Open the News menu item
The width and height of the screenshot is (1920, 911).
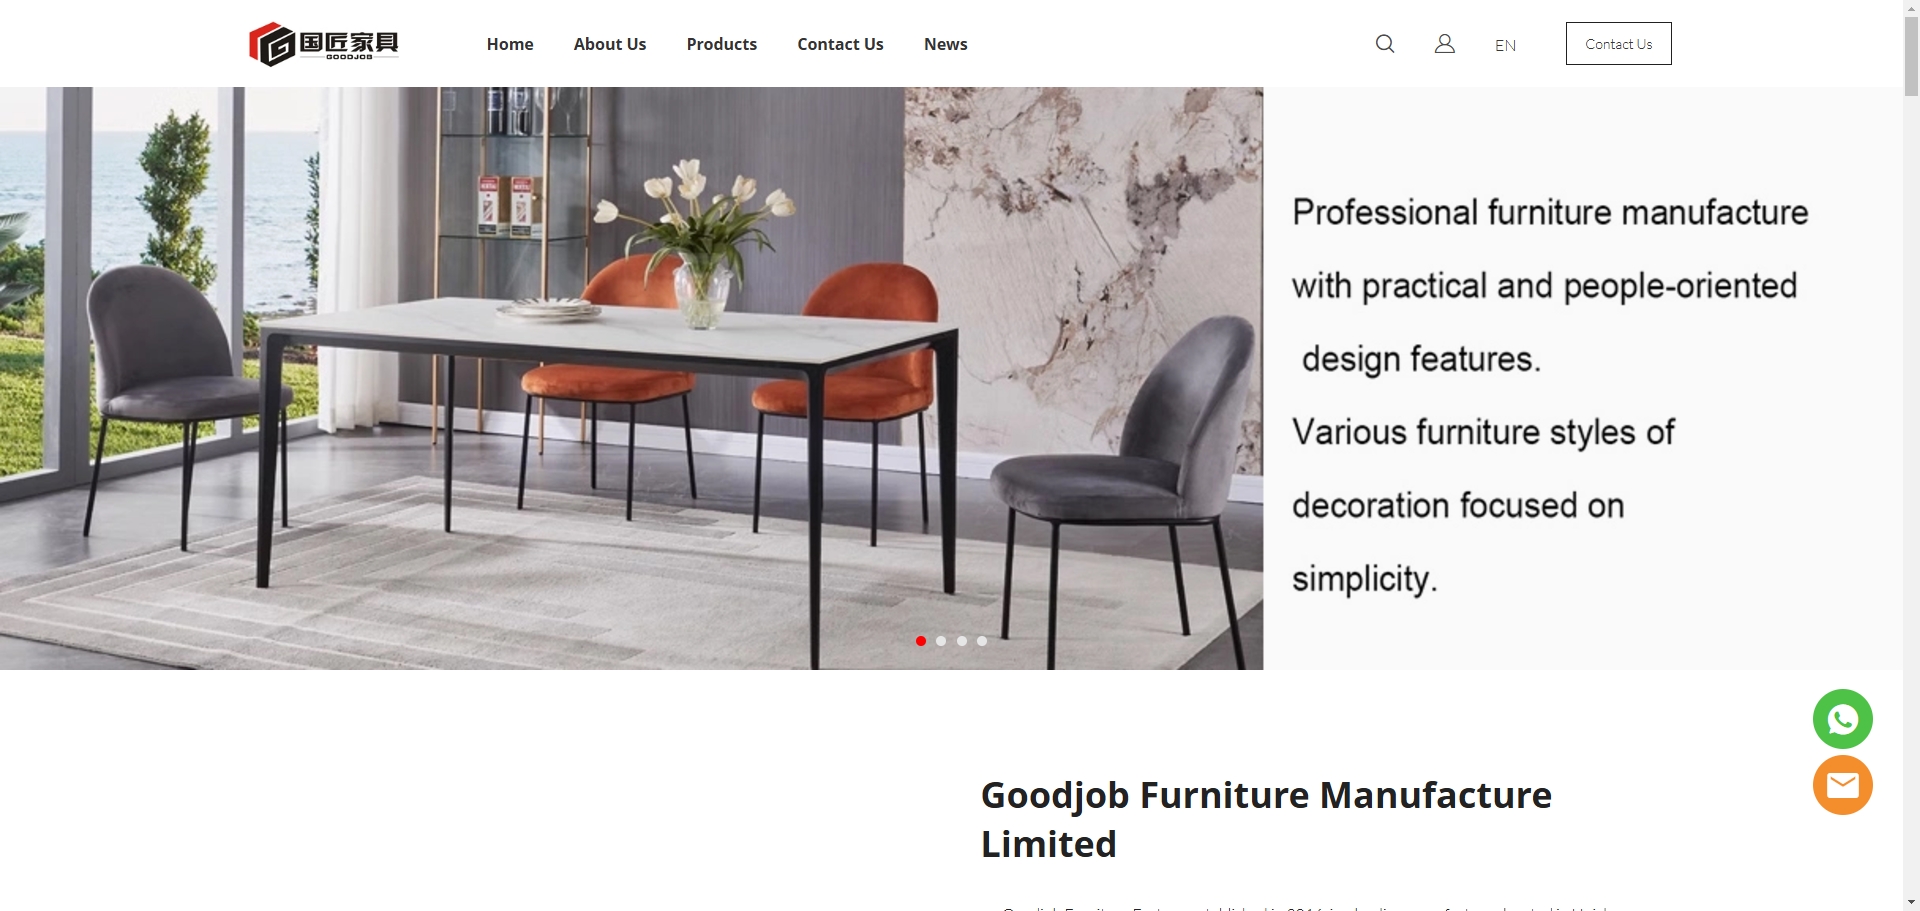click(x=946, y=44)
